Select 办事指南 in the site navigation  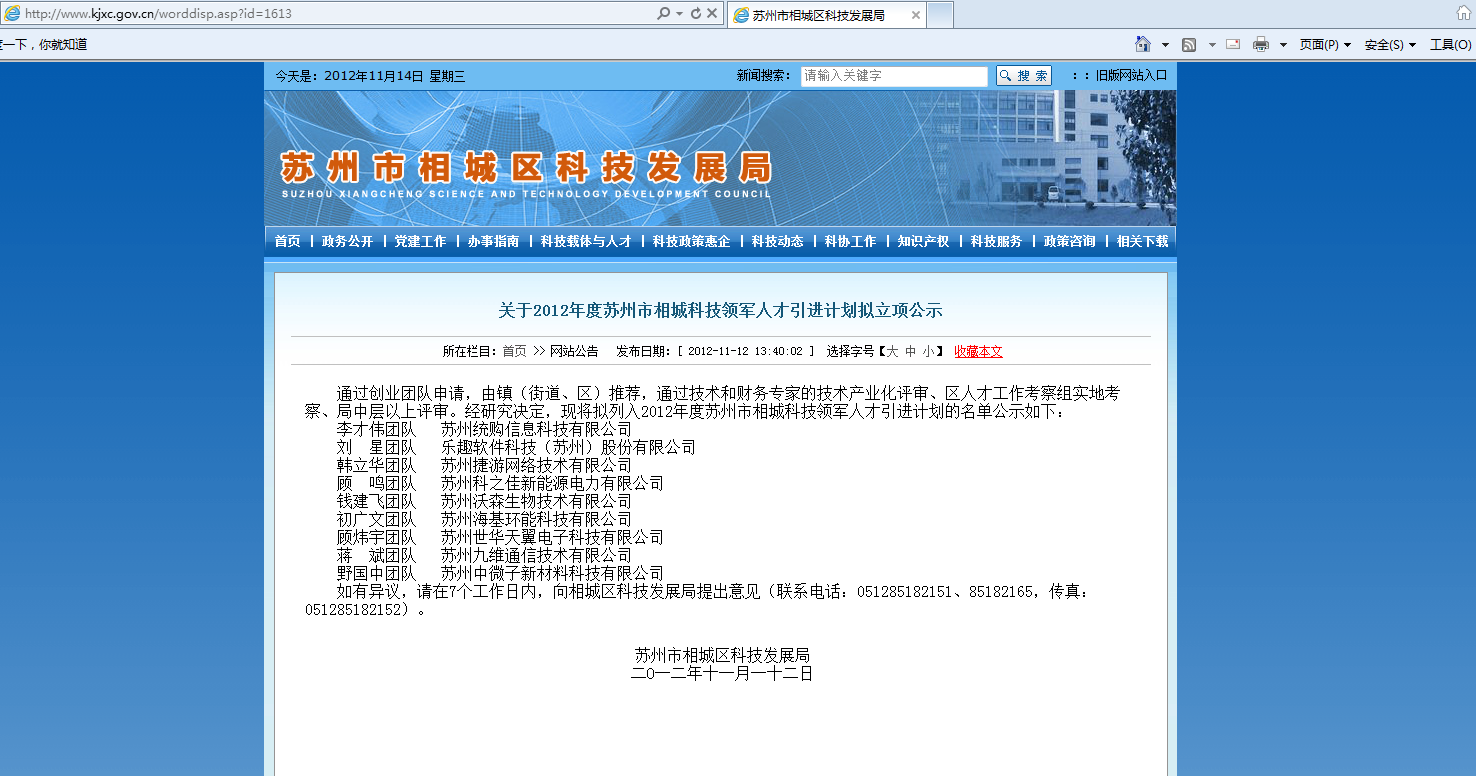(x=493, y=241)
